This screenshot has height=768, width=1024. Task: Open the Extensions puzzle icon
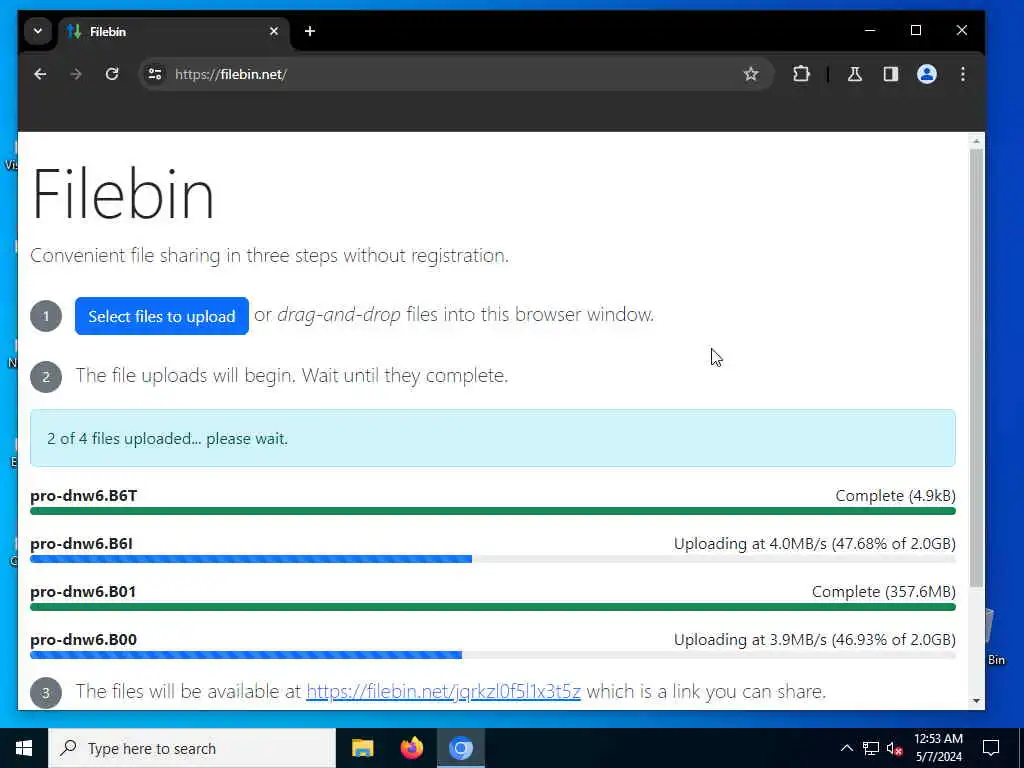[801, 74]
